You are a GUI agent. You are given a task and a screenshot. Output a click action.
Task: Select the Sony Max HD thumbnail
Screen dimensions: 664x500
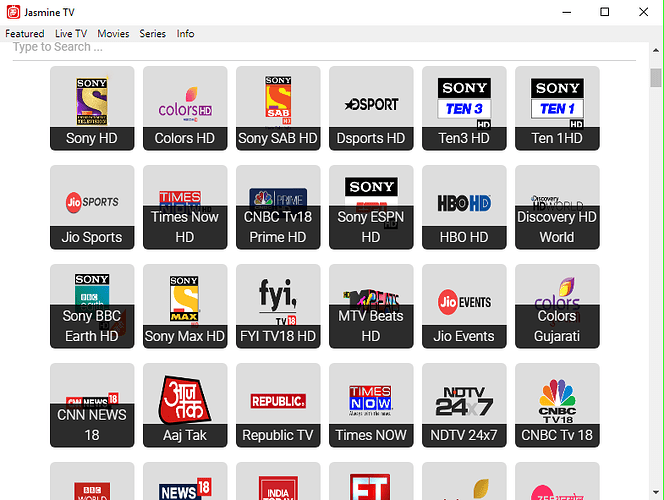click(185, 307)
